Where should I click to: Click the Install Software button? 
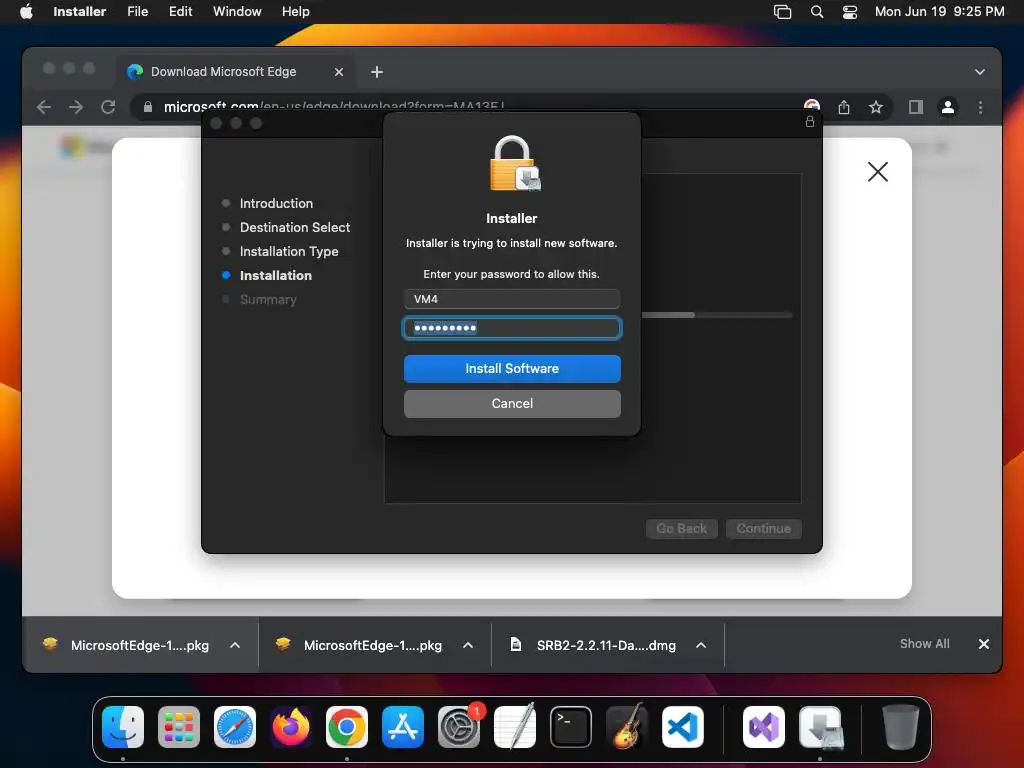coord(512,369)
